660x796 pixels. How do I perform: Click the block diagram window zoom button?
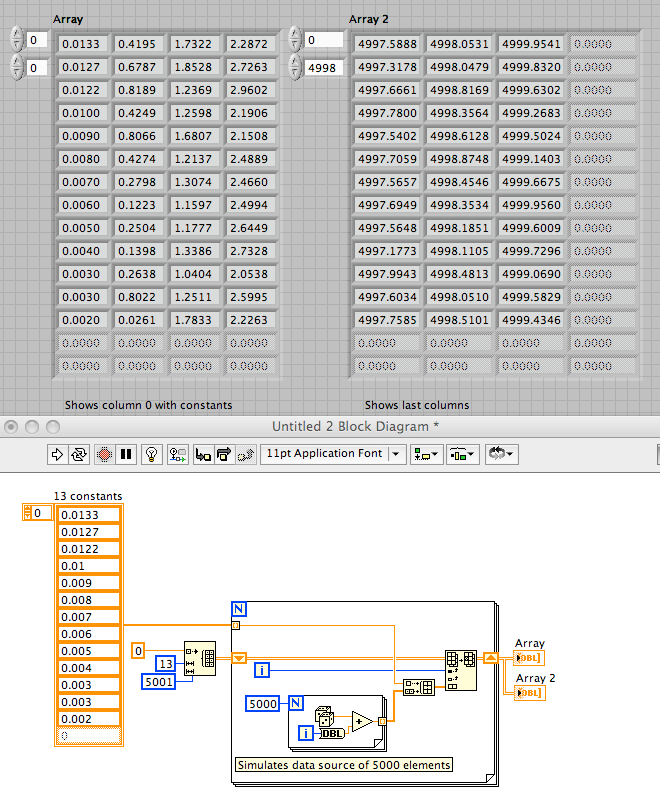(x=53, y=427)
